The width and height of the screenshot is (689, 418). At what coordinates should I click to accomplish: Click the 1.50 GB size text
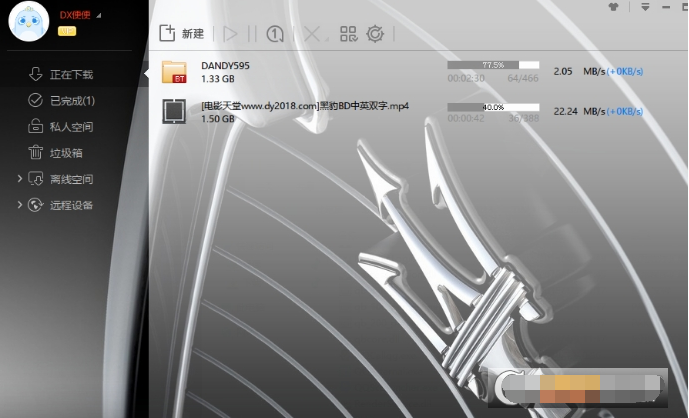[218, 119]
